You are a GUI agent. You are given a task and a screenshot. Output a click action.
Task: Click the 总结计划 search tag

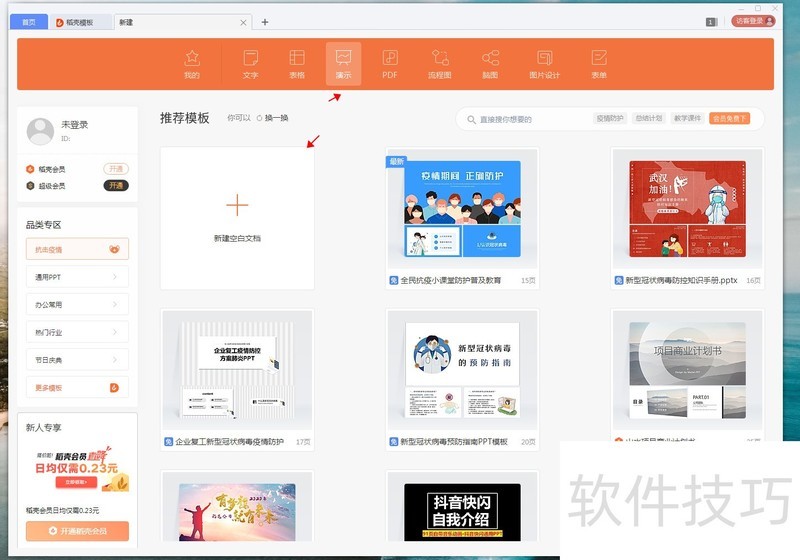point(648,118)
